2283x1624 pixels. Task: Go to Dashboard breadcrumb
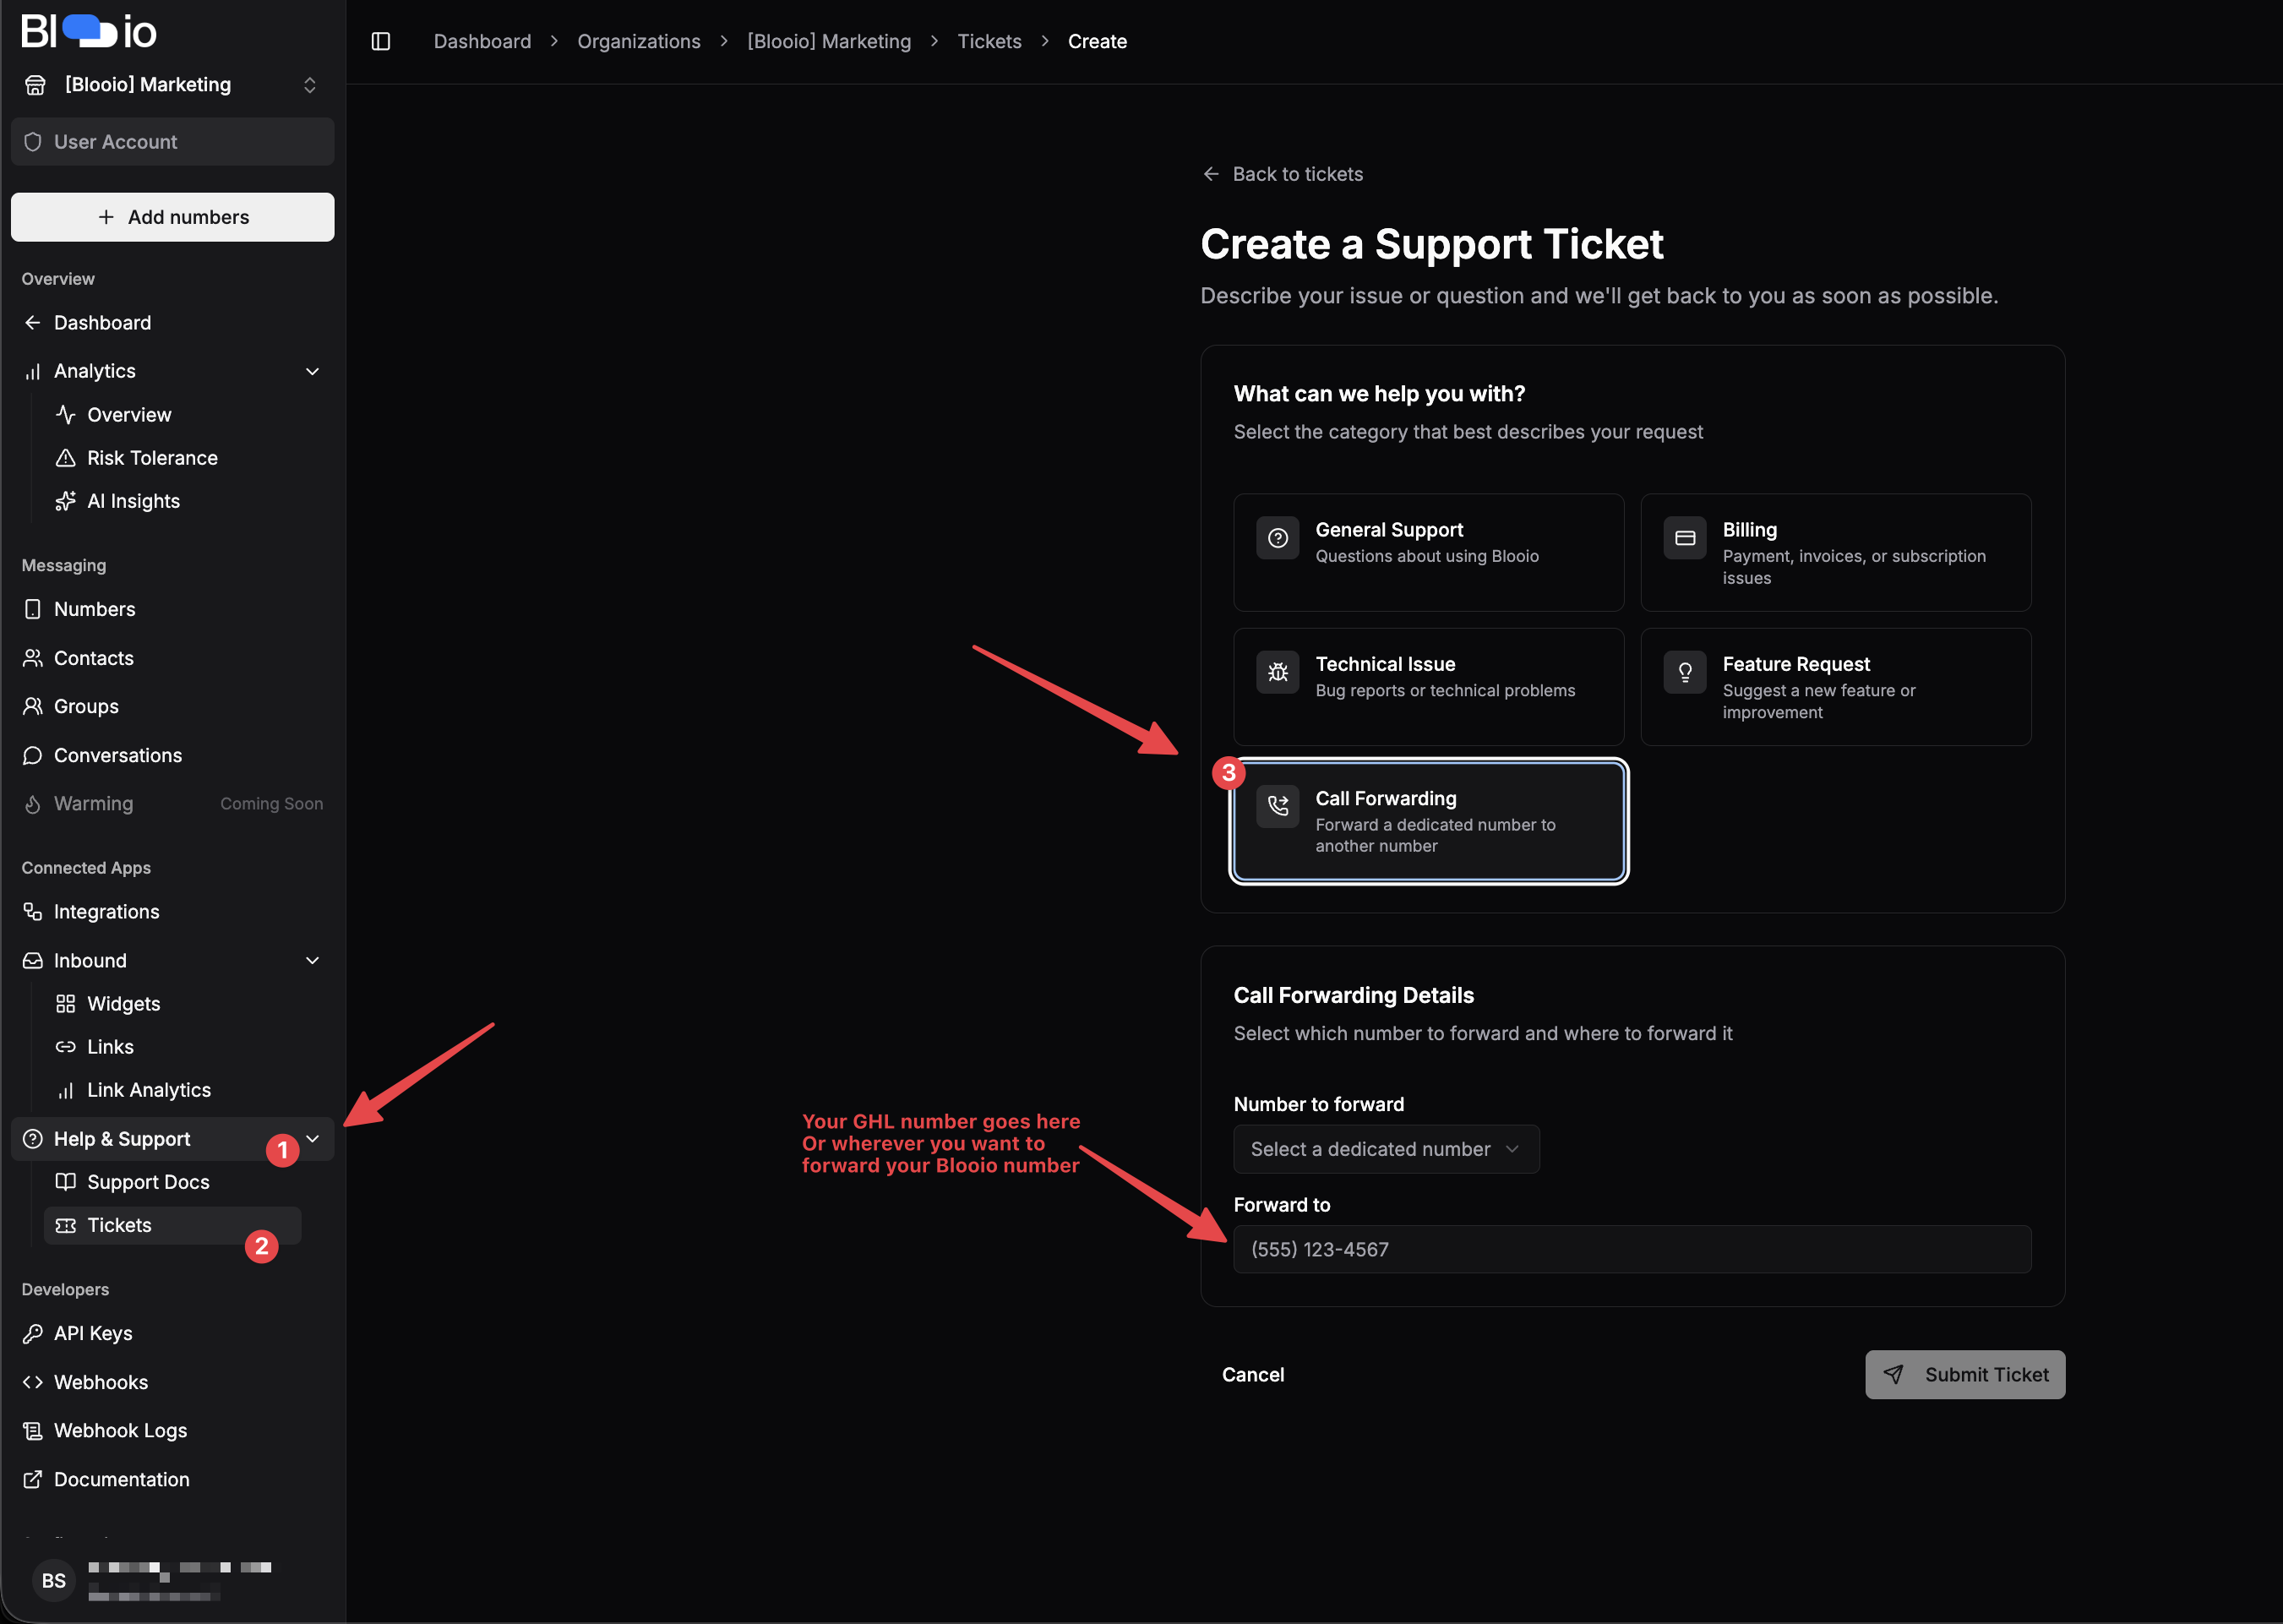482,41
